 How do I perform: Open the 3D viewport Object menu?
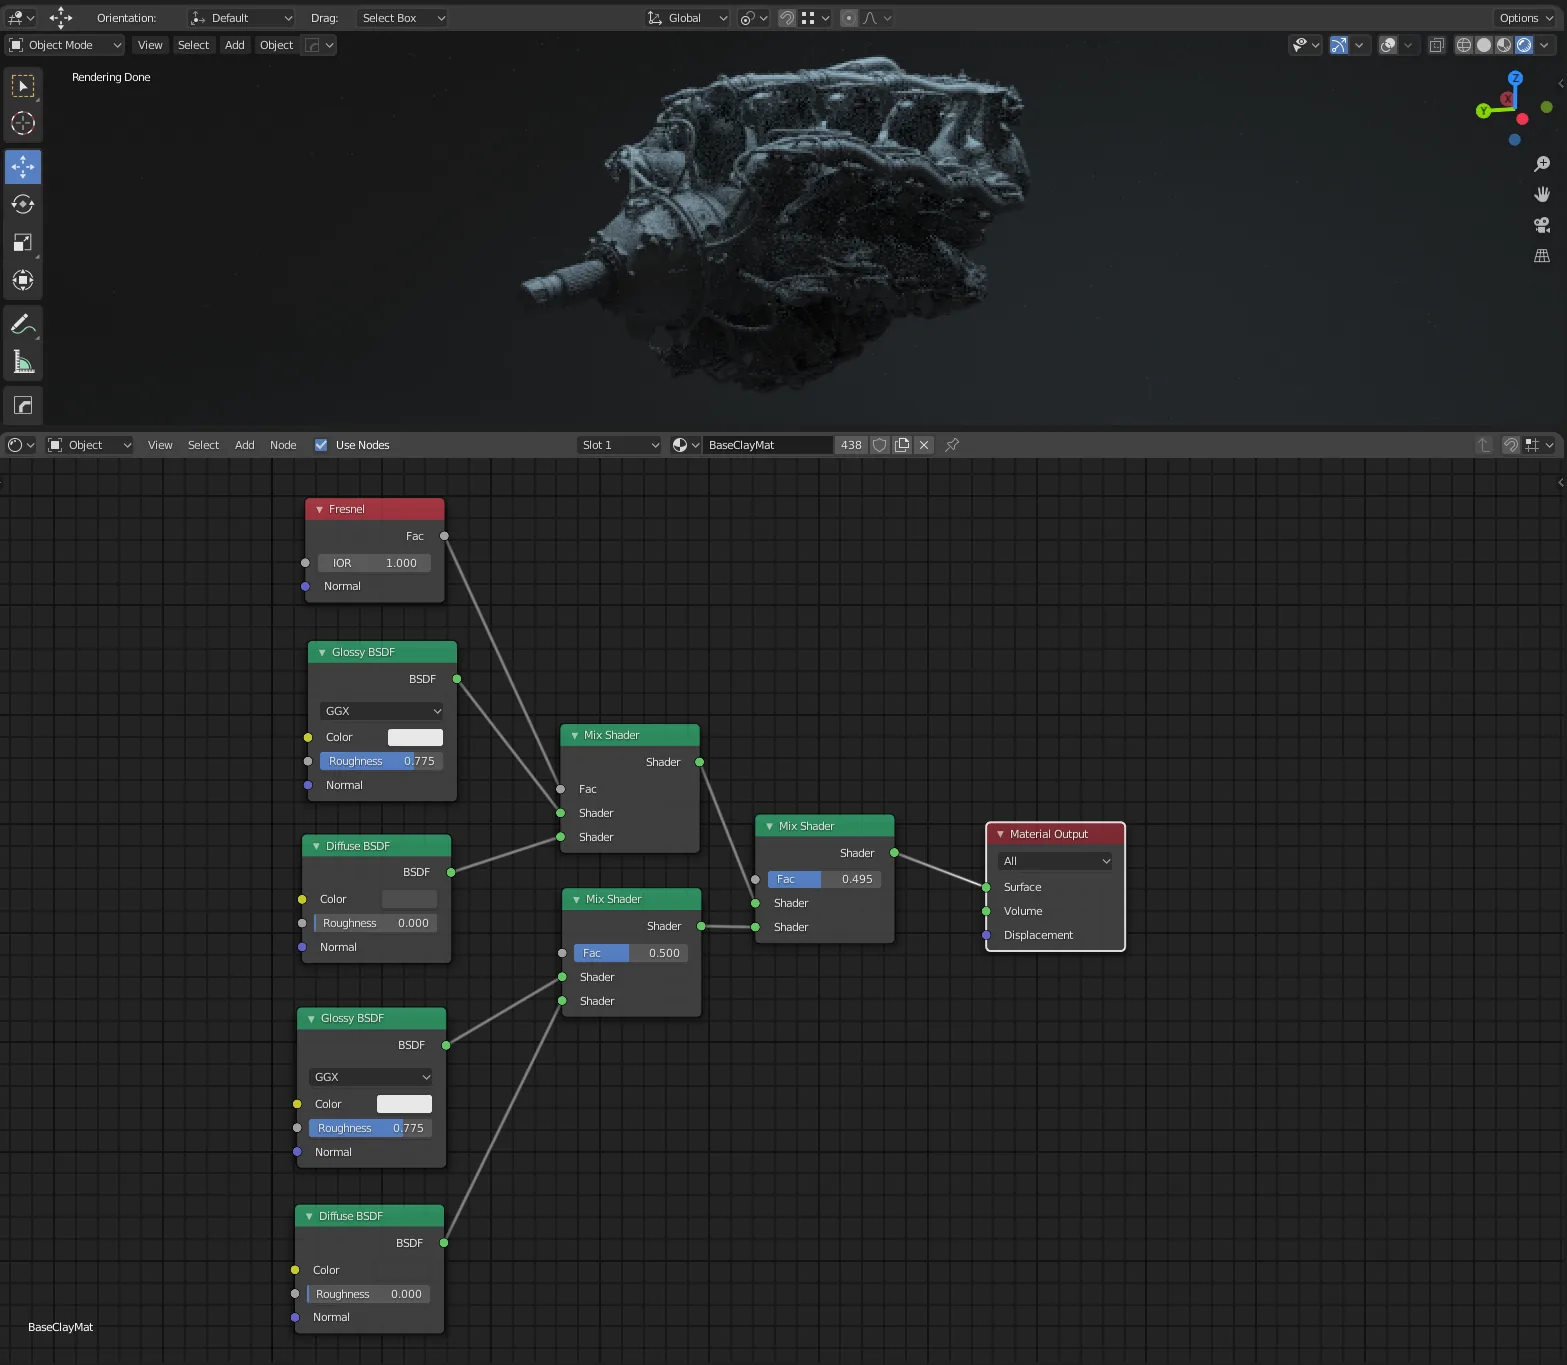[x=277, y=45]
